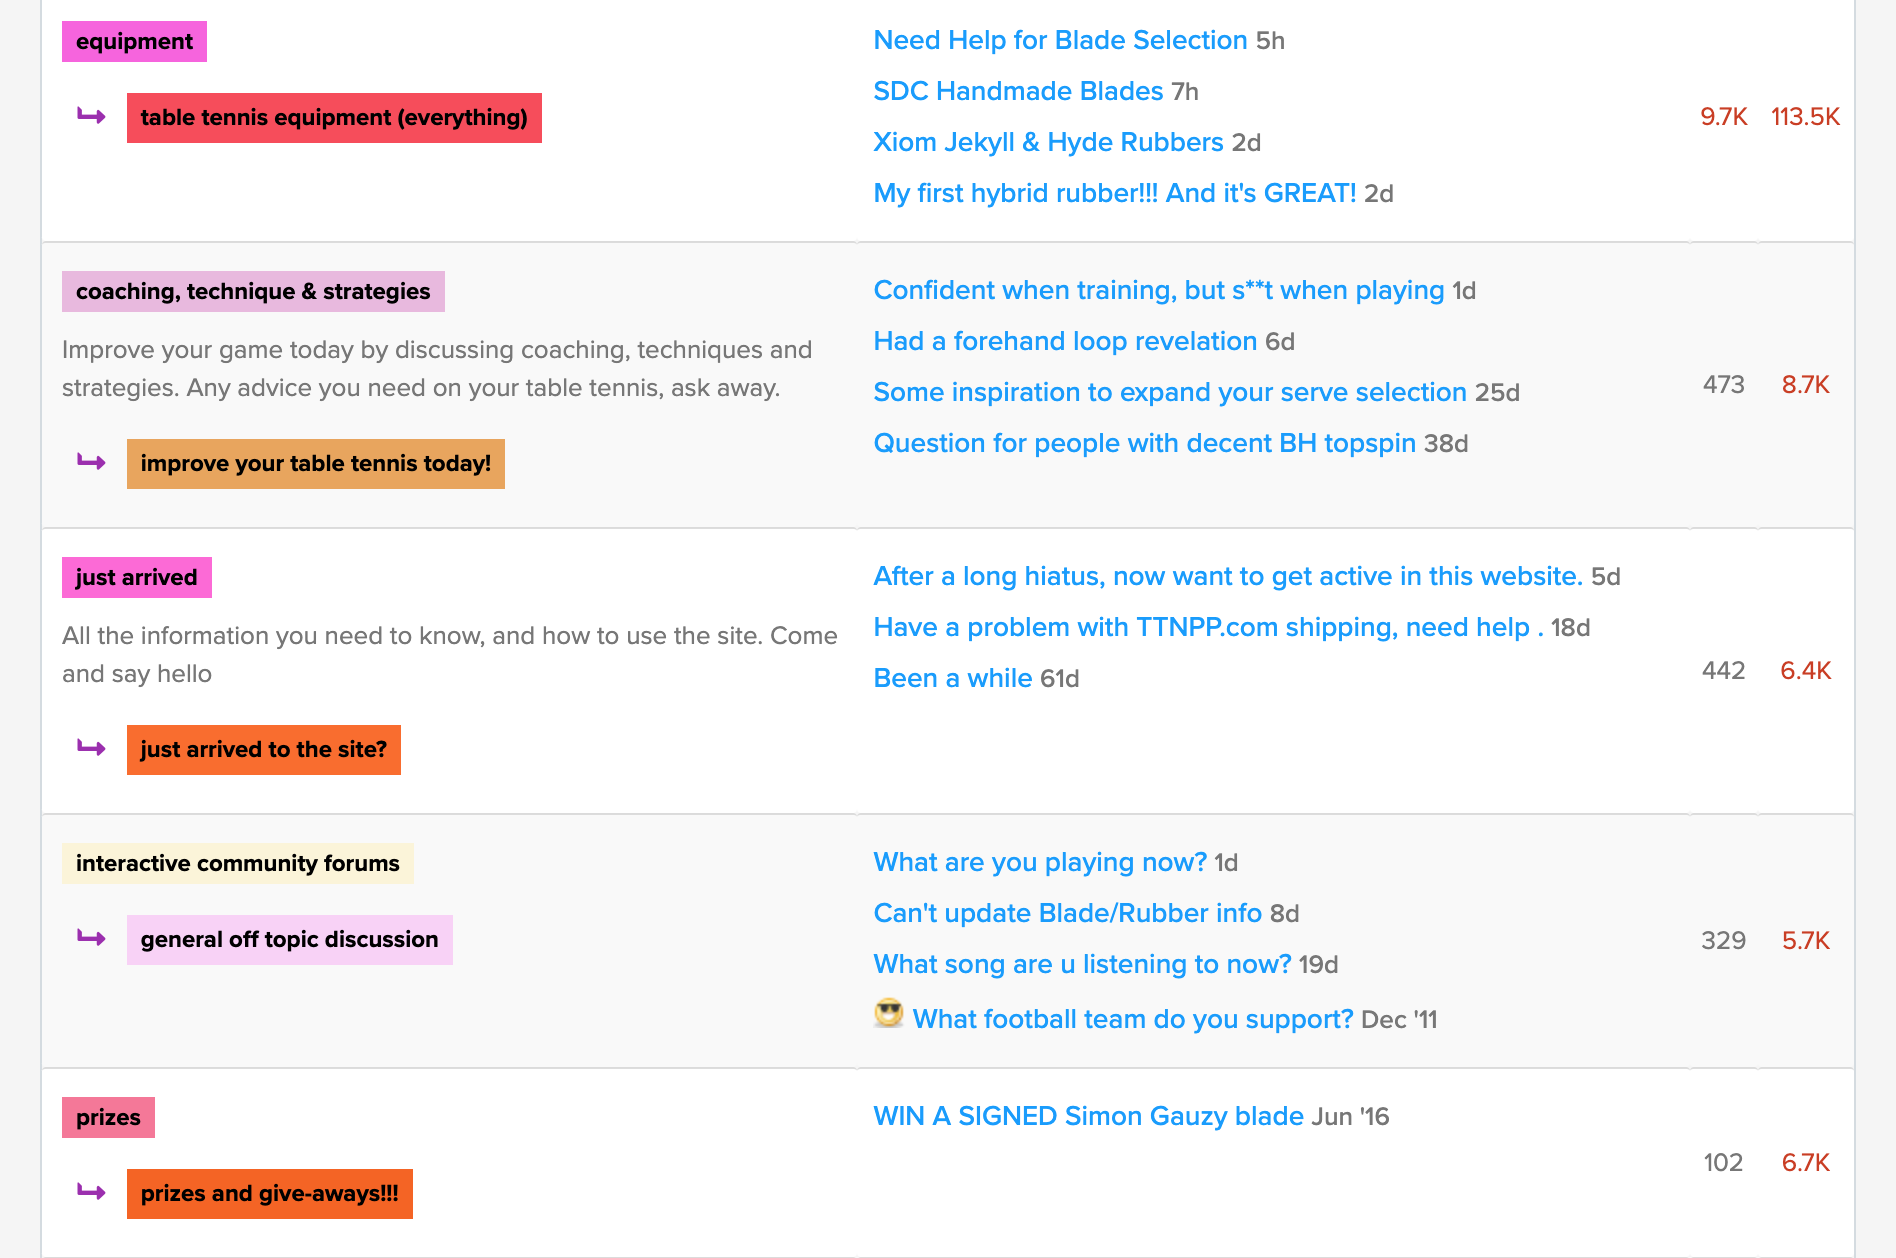Click sunglasses emoji beside football team topic
The height and width of the screenshot is (1258, 1896).
pos(888,1013)
